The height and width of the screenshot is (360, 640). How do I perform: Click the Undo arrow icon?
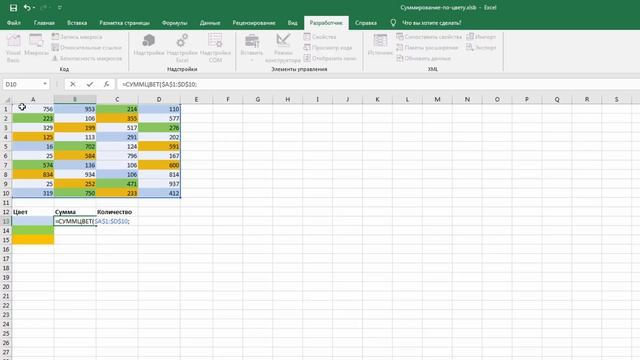pyautogui.click(x=27, y=8)
